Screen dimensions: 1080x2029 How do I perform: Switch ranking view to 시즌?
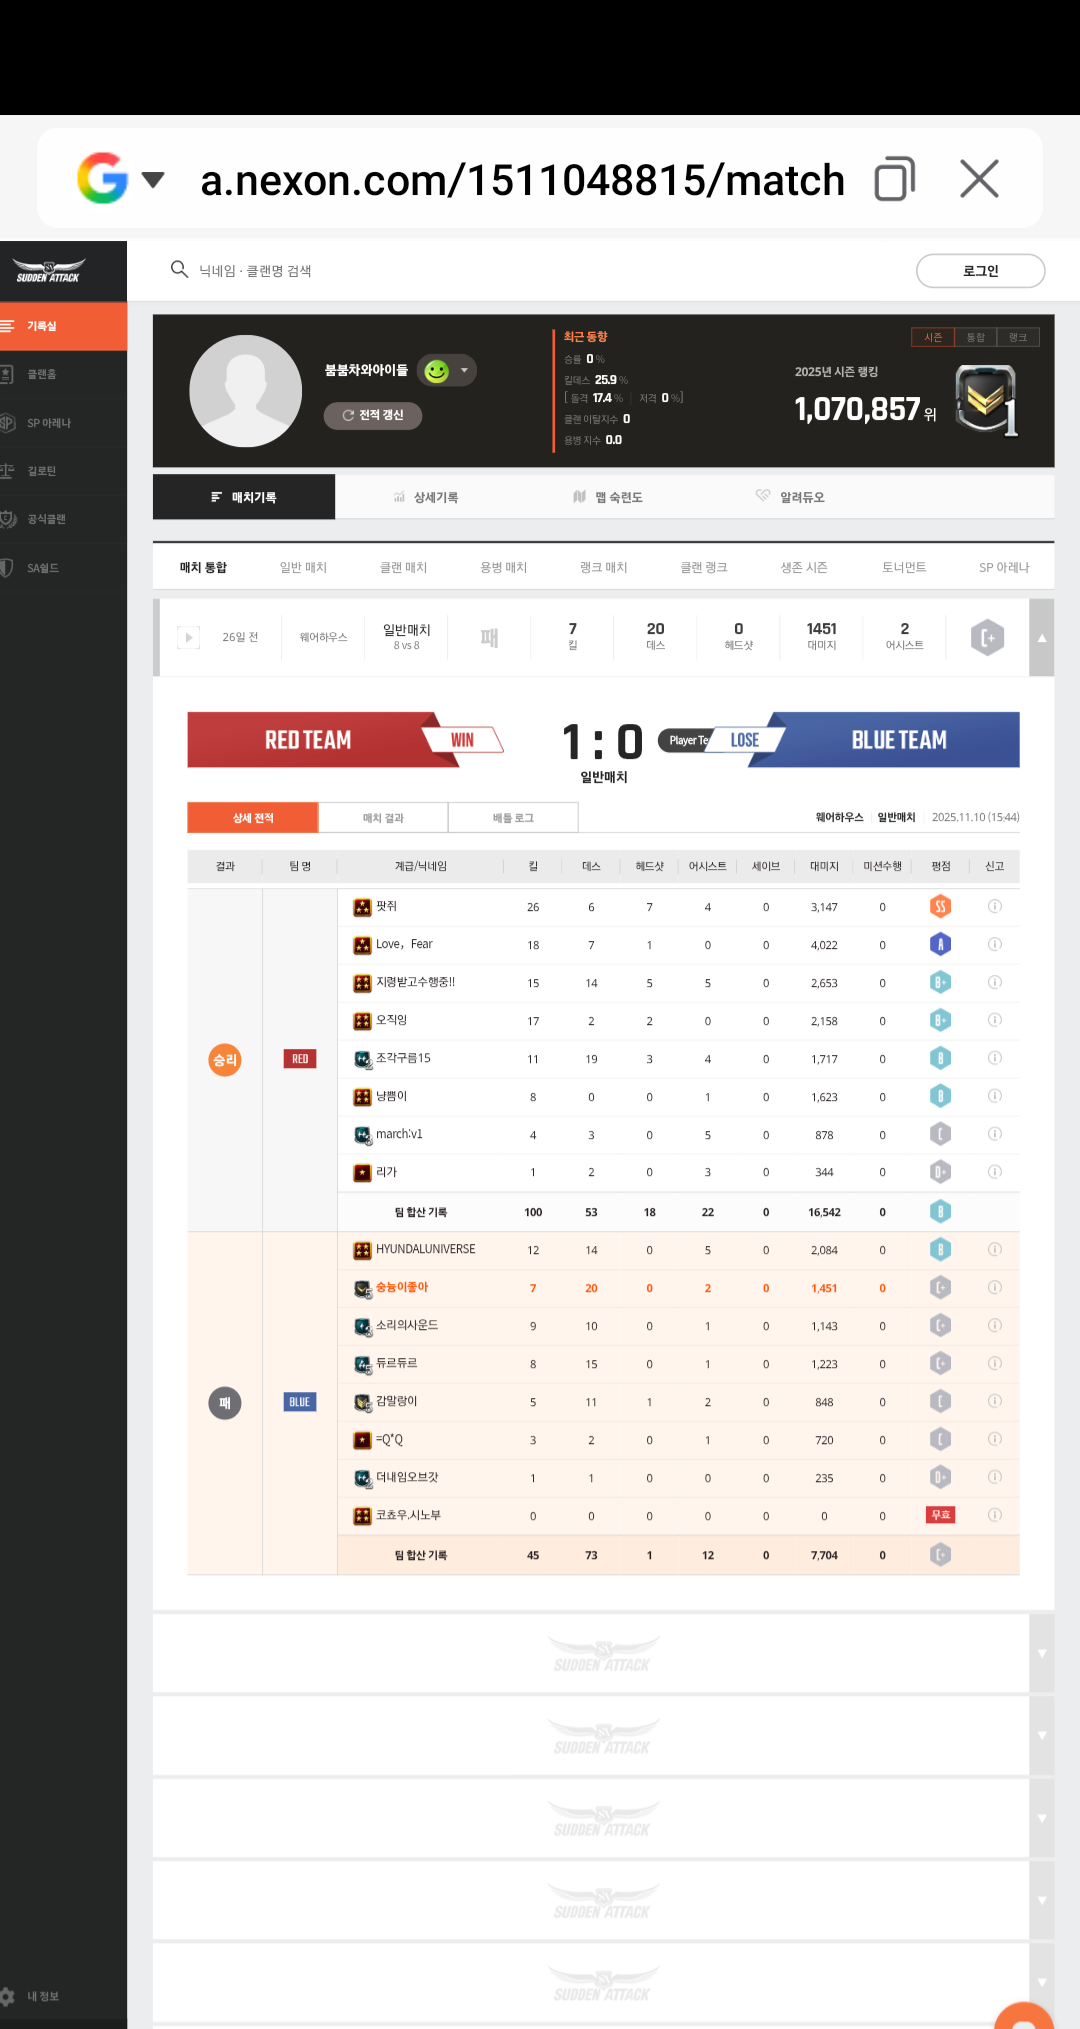pos(932,338)
